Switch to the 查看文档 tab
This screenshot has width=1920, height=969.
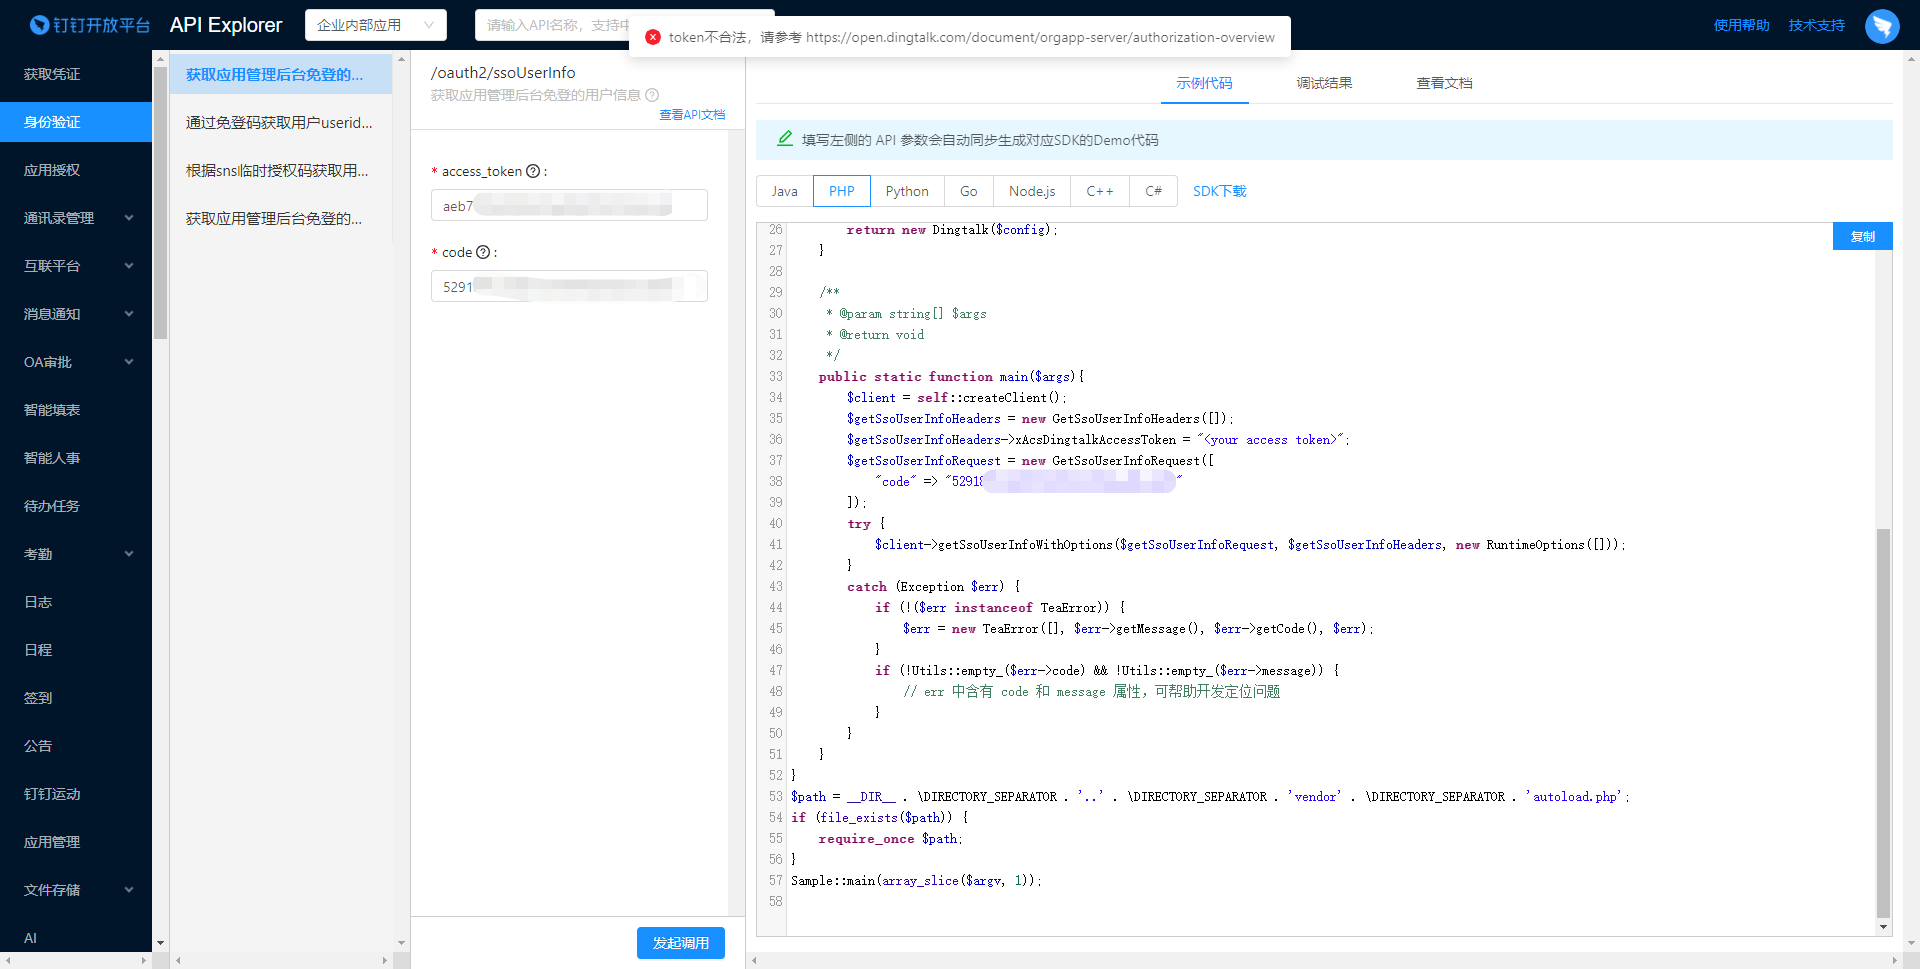(x=1444, y=83)
